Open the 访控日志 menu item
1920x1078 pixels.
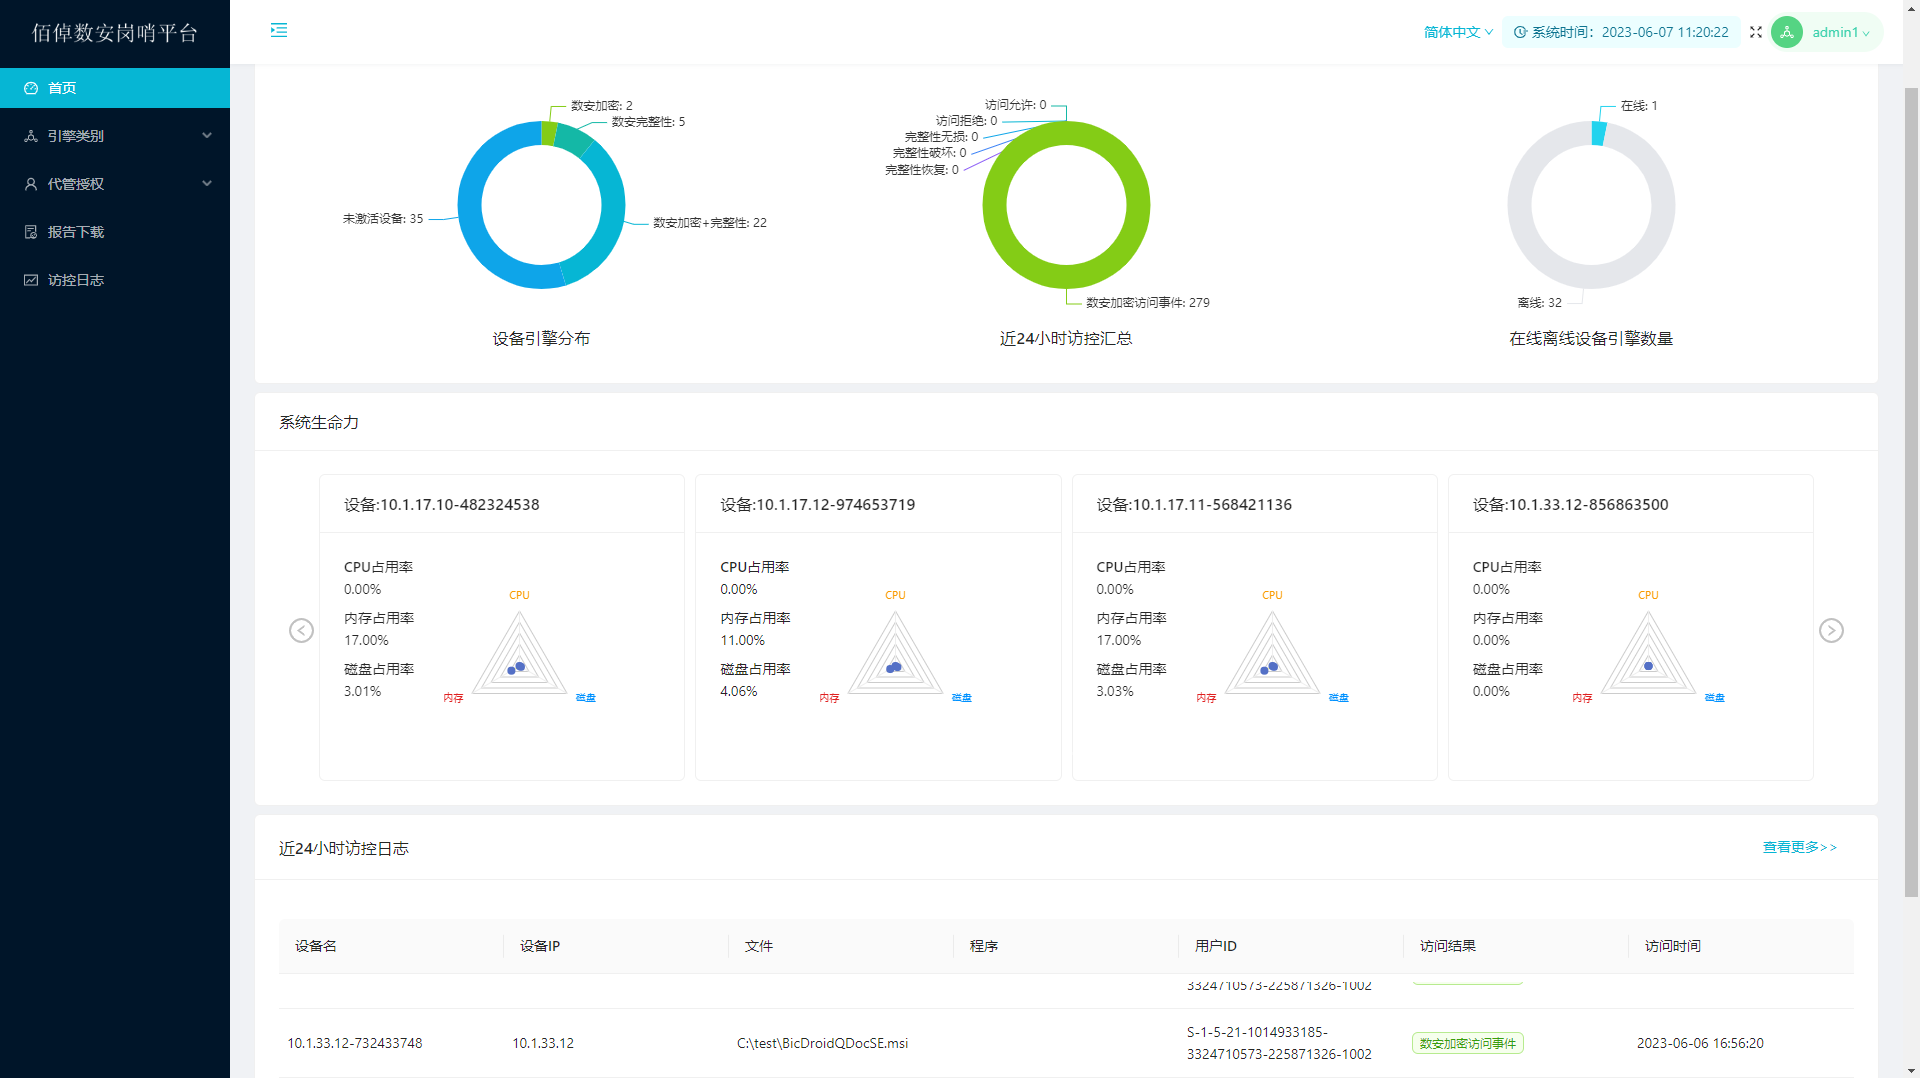coord(76,280)
